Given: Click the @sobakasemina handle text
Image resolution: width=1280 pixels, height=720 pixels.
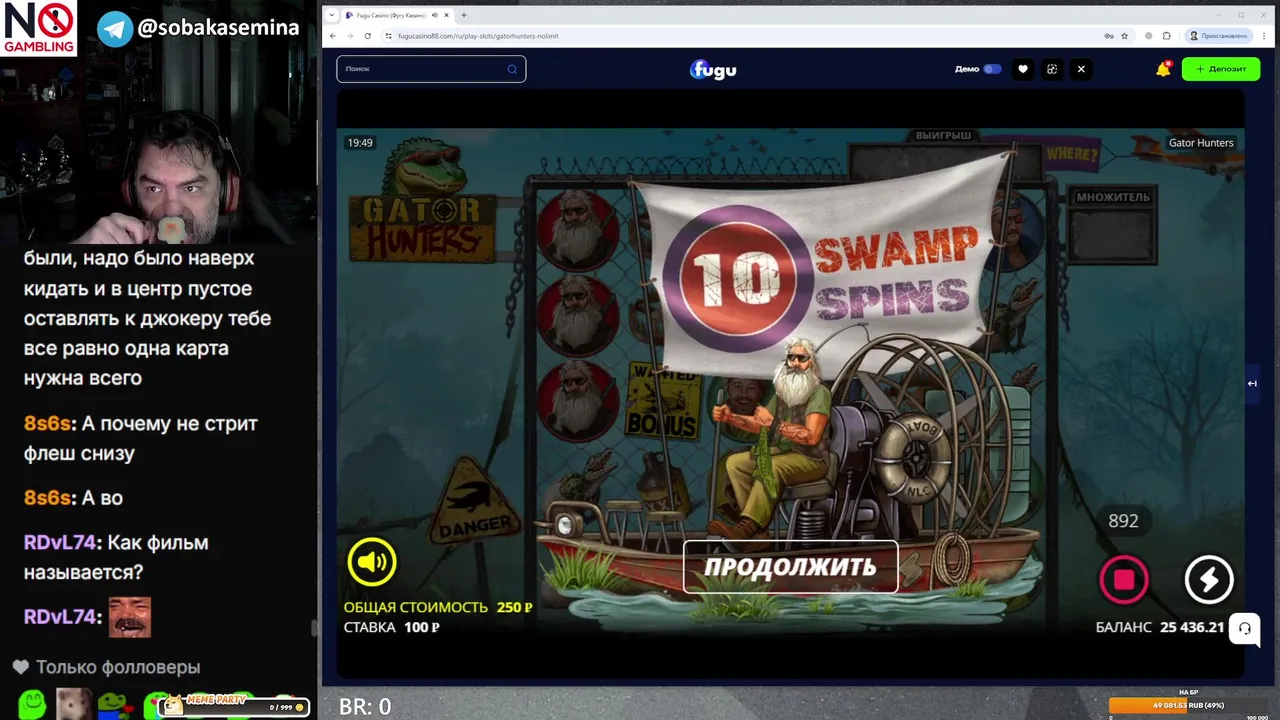Looking at the screenshot, I should pyautogui.click(x=218, y=28).
